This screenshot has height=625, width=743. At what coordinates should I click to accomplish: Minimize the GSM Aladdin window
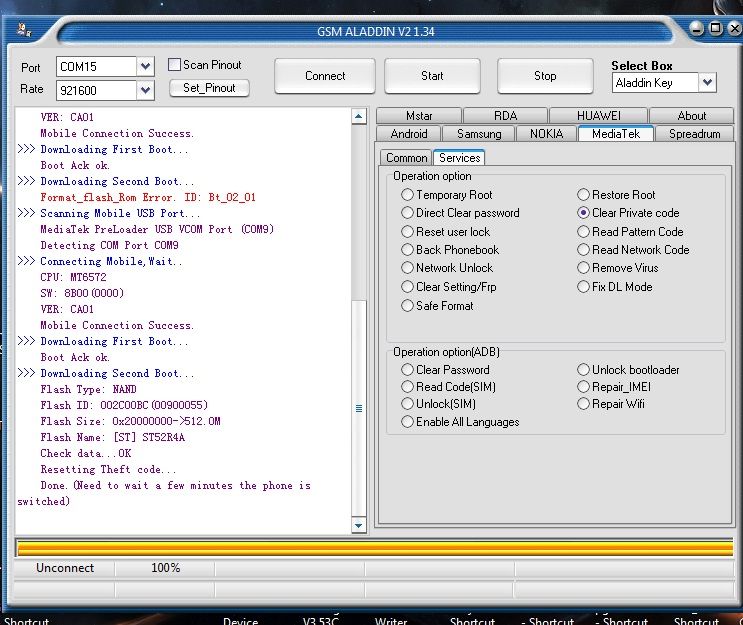[x=696, y=29]
